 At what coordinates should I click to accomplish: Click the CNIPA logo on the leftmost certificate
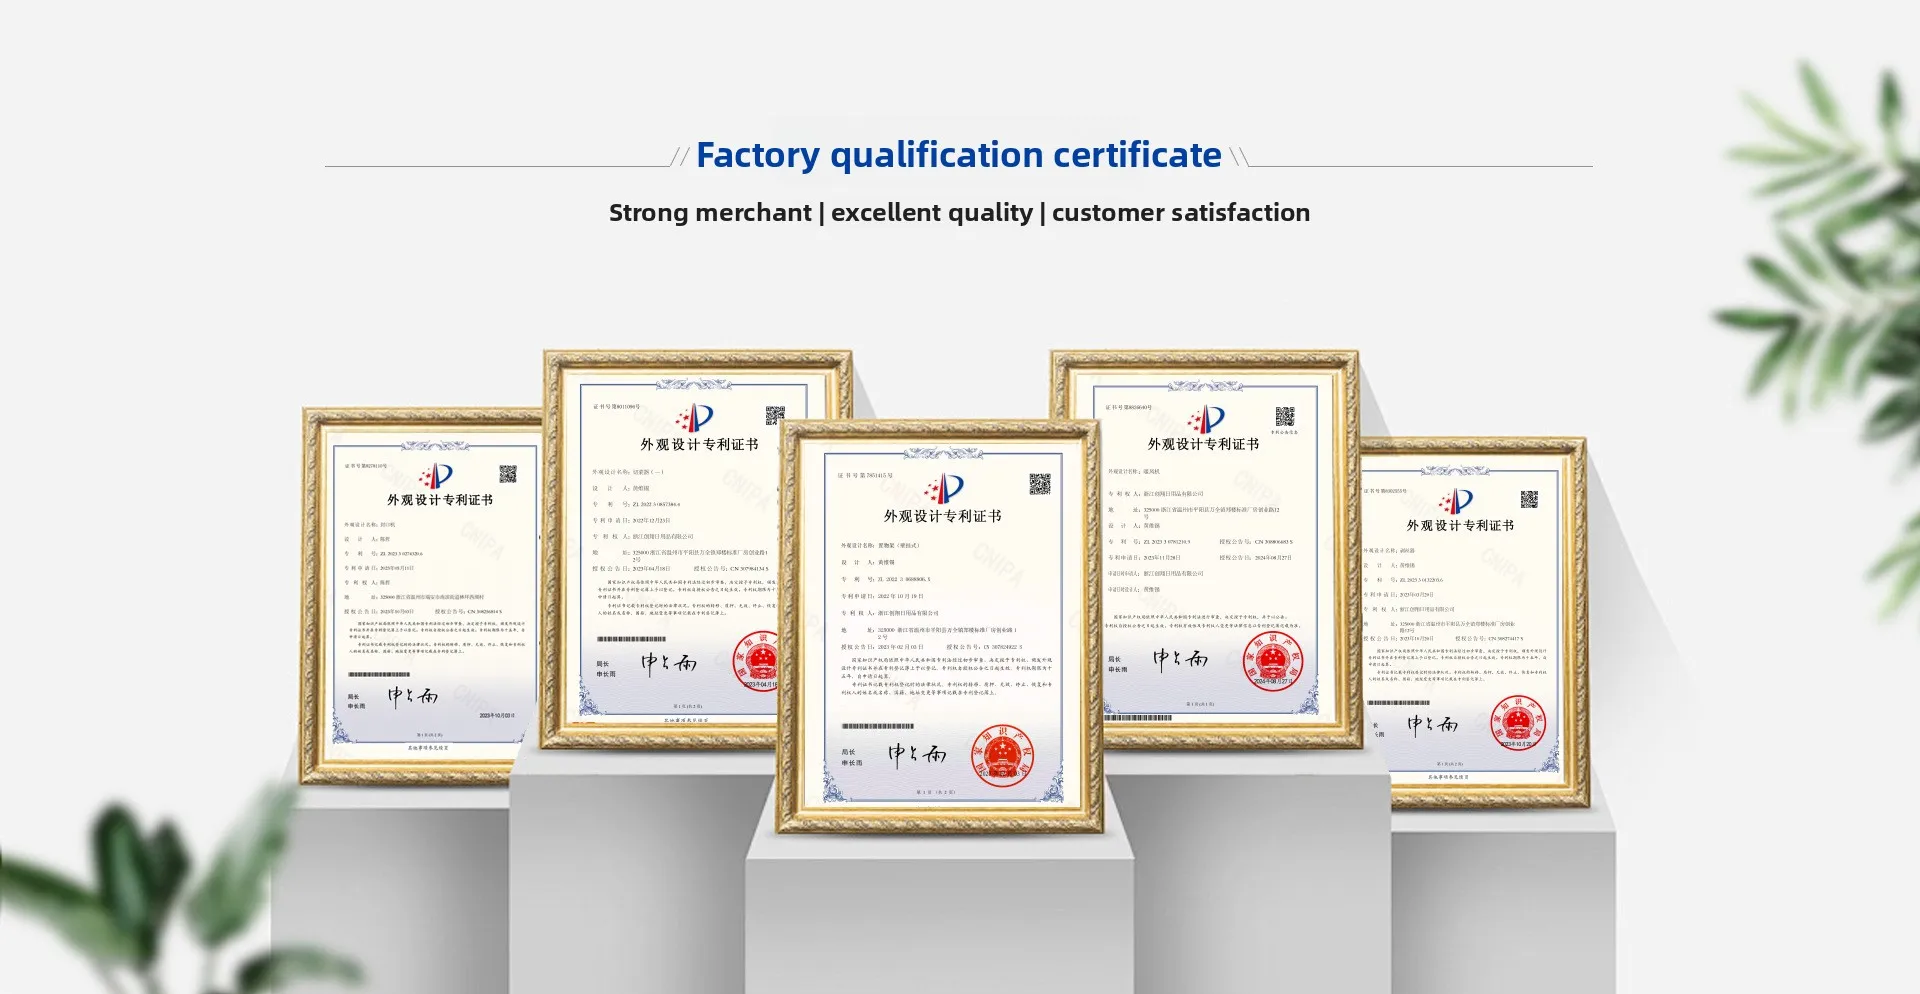click(436, 476)
